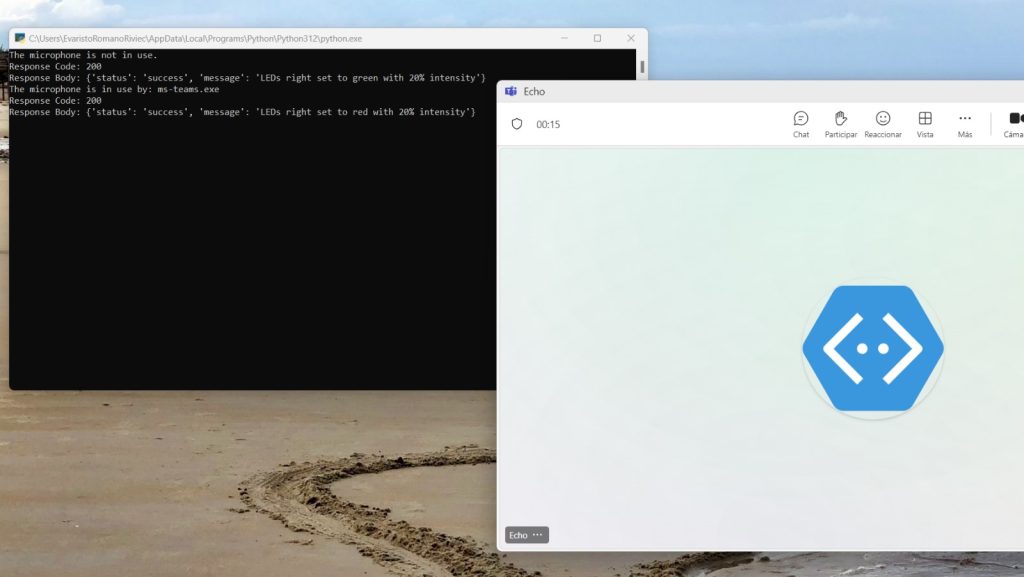The image size is (1024, 577).
Task: Open the Reaccionar emoji reactions
Action: pos(883,124)
